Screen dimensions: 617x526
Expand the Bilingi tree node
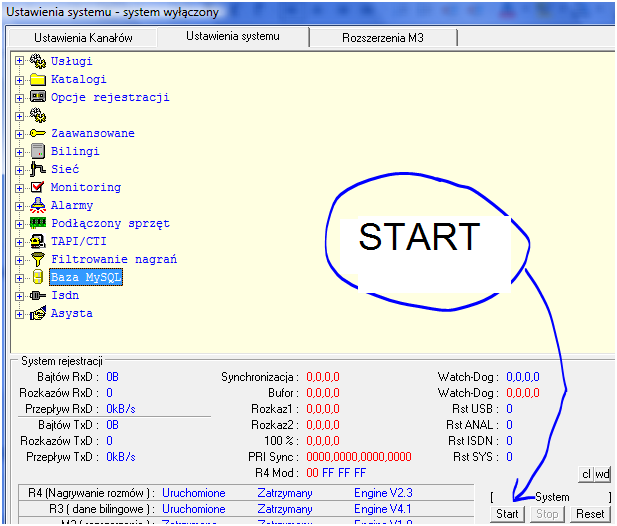(19, 152)
